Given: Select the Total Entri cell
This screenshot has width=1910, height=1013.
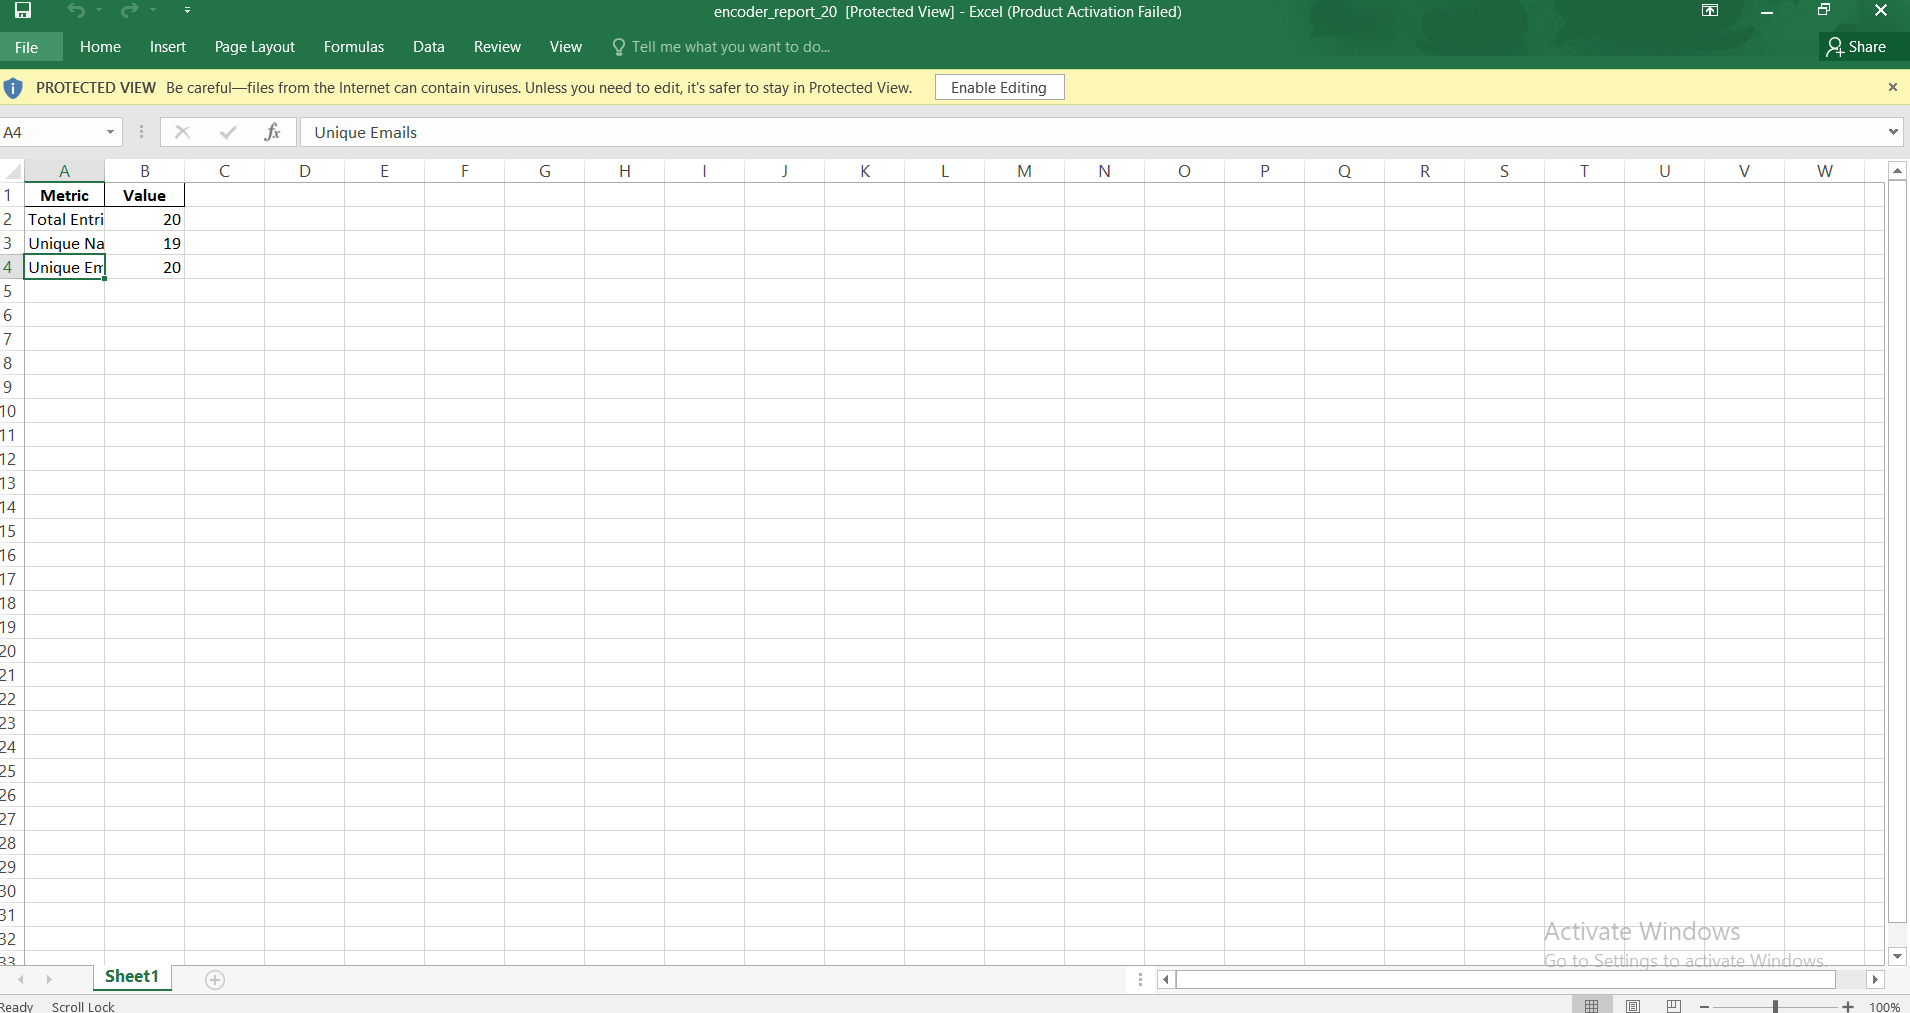Looking at the screenshot, I should click(64, 219).
